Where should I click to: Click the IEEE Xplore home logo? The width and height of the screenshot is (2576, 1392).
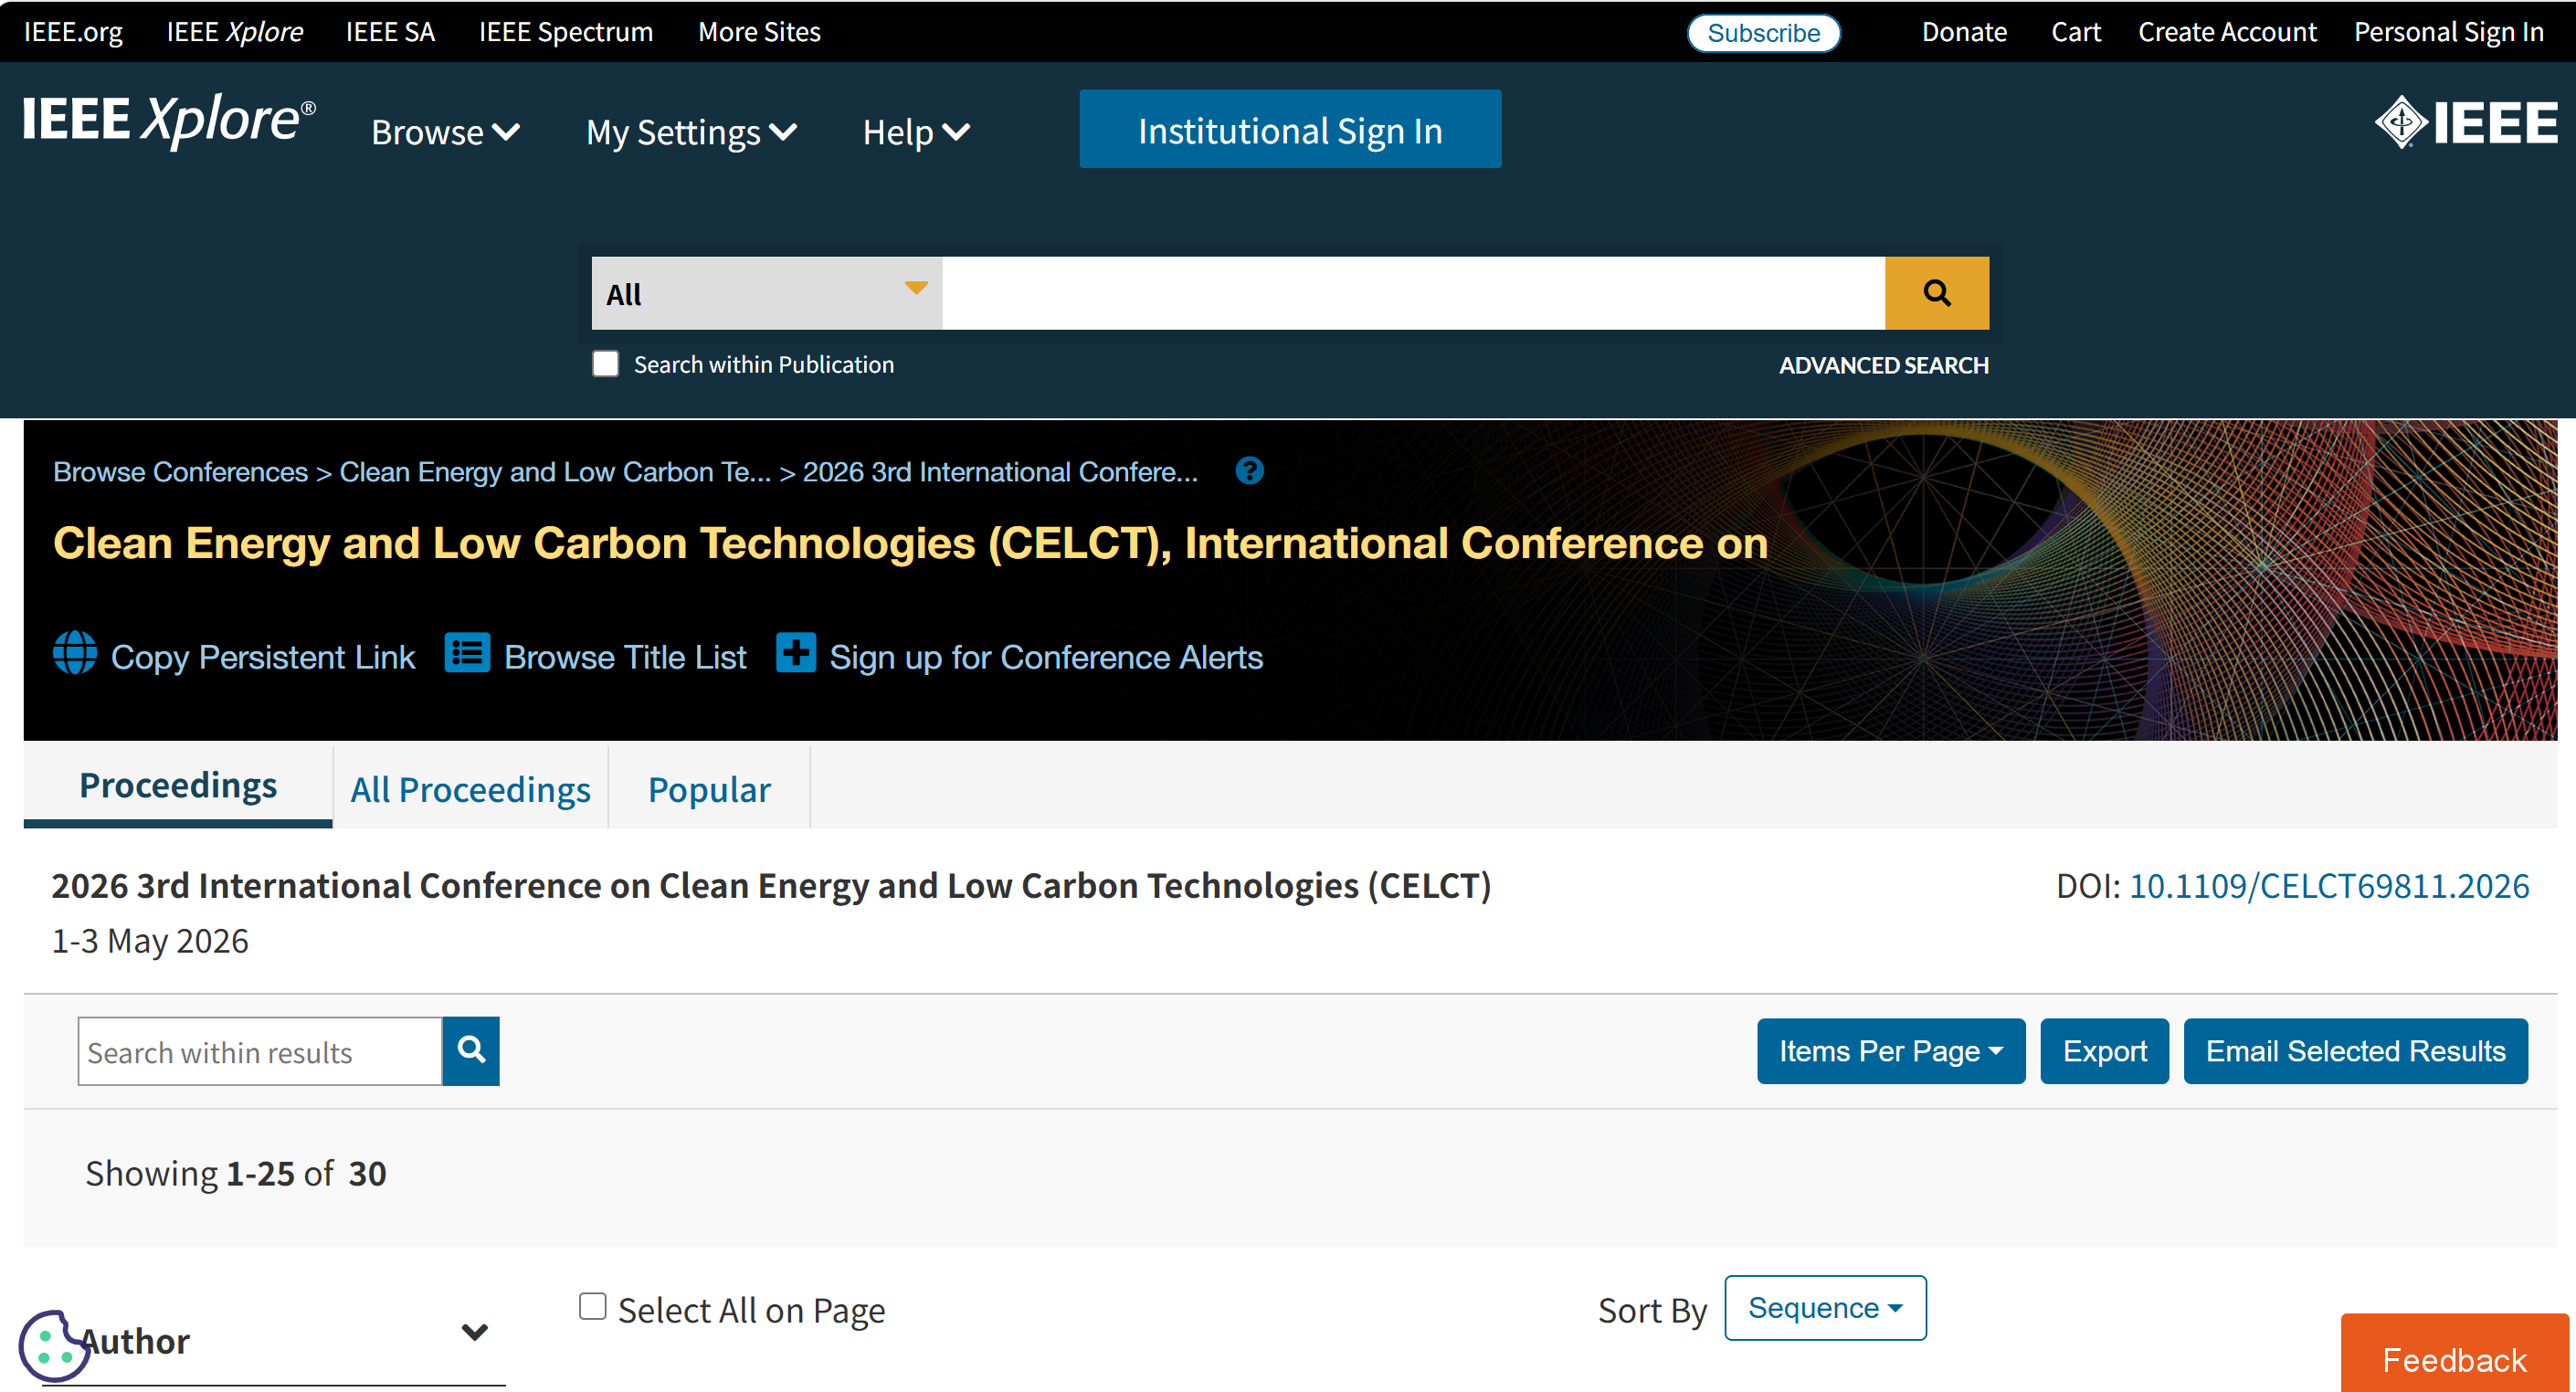pyautogui.click(x=169, y=120)
